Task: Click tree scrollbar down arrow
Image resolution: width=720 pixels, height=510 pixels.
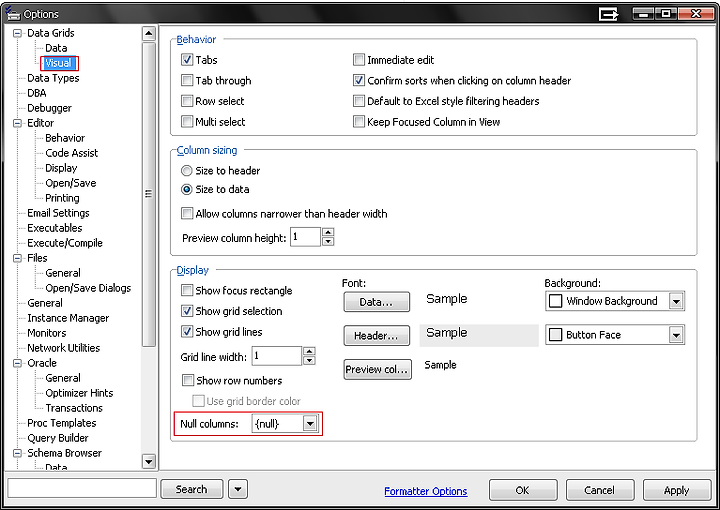Action: (x=149, y=461)
